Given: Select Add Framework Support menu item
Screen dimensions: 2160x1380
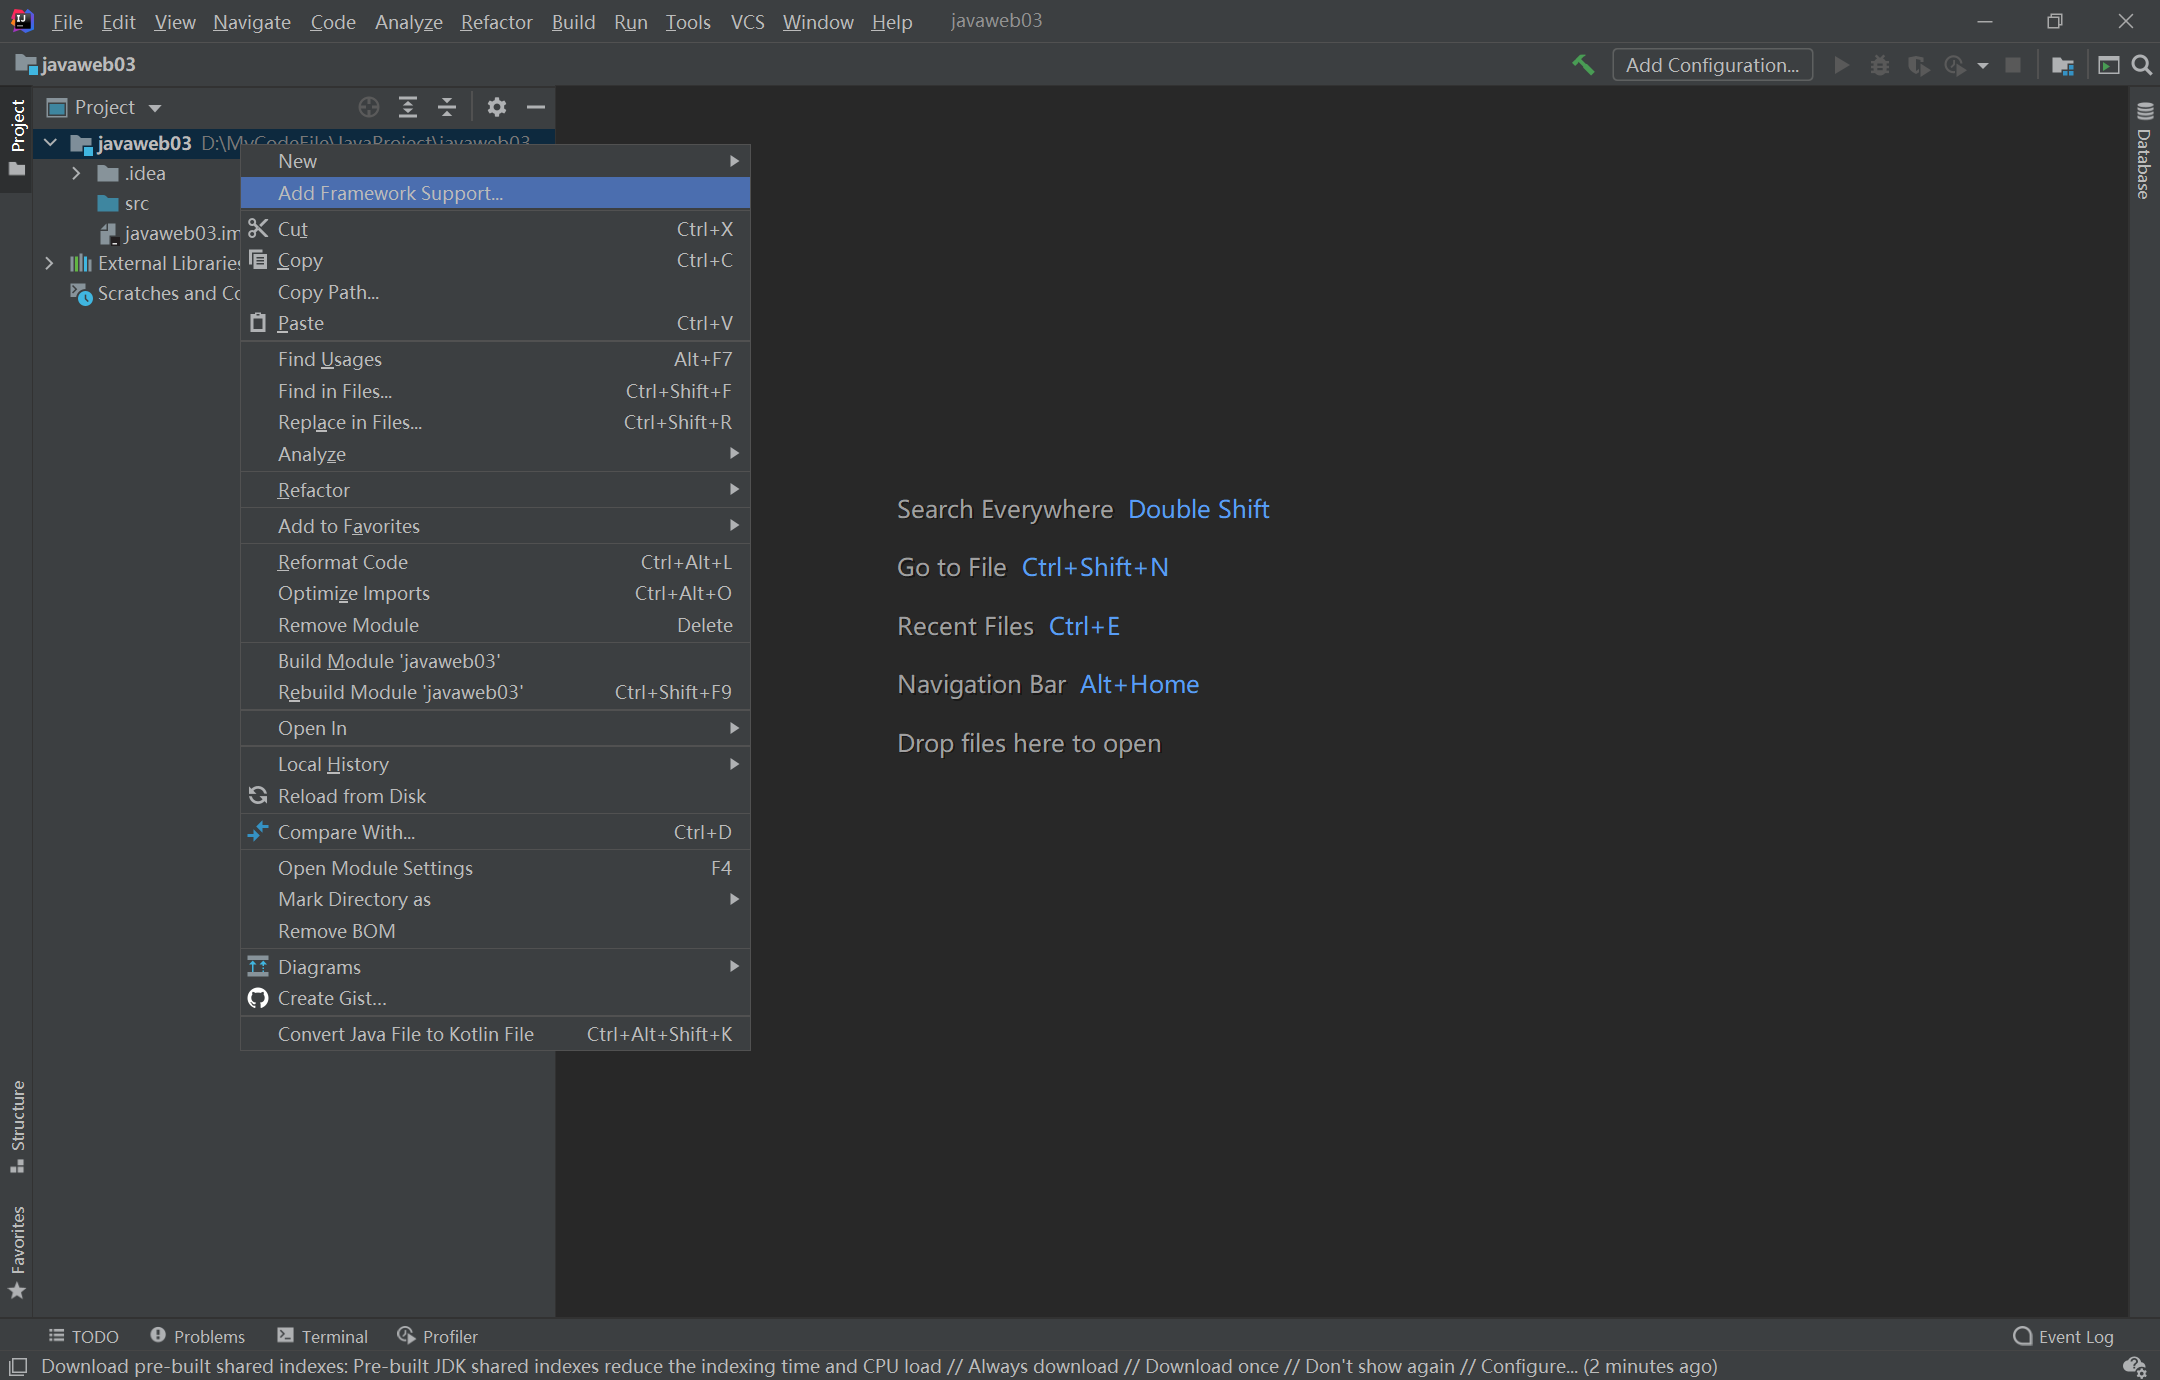Looking at the screenshot, I should pos(390,193).
